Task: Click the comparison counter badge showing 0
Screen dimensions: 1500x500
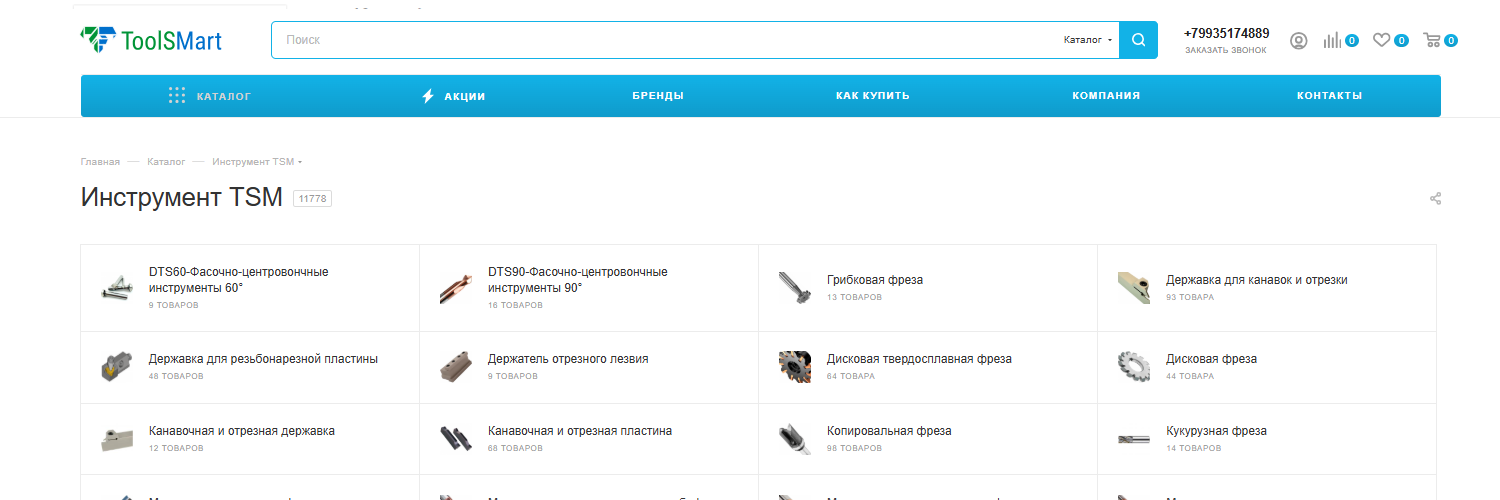Action: click(1352, 41)
